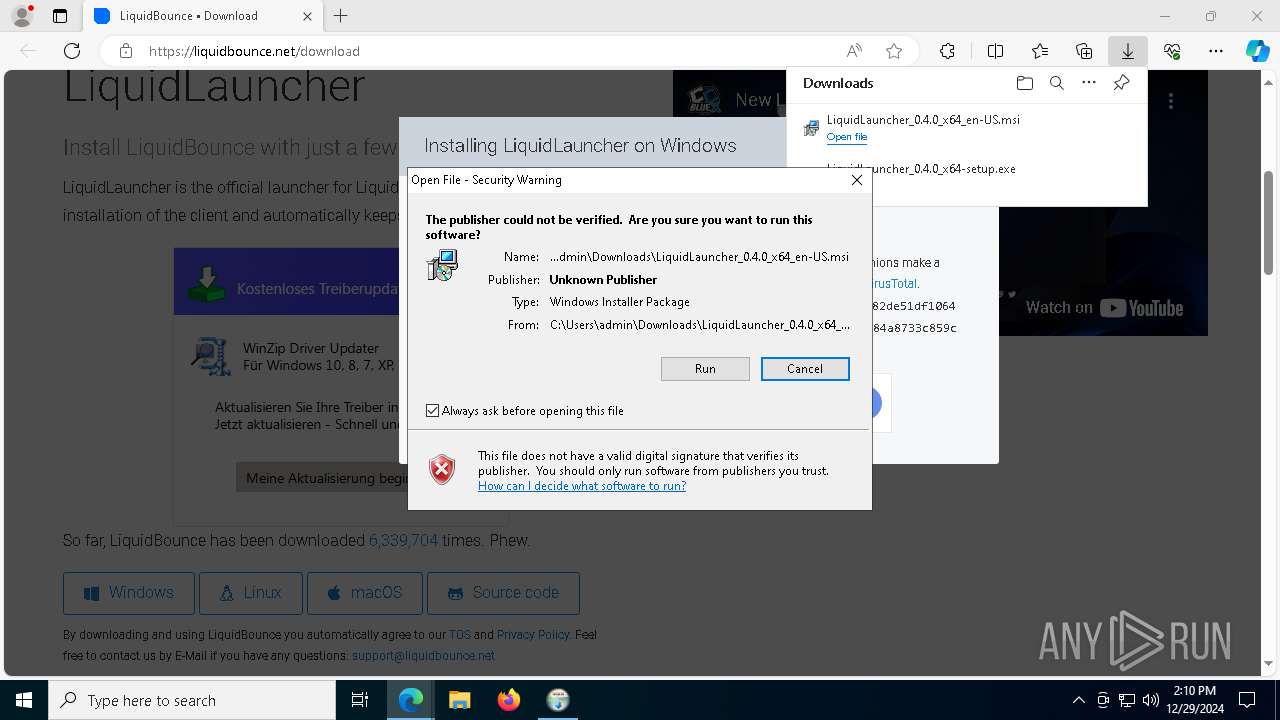
Task: Click Open file link under the msi download
Action: pyautogui.click(x=847, y=137)
